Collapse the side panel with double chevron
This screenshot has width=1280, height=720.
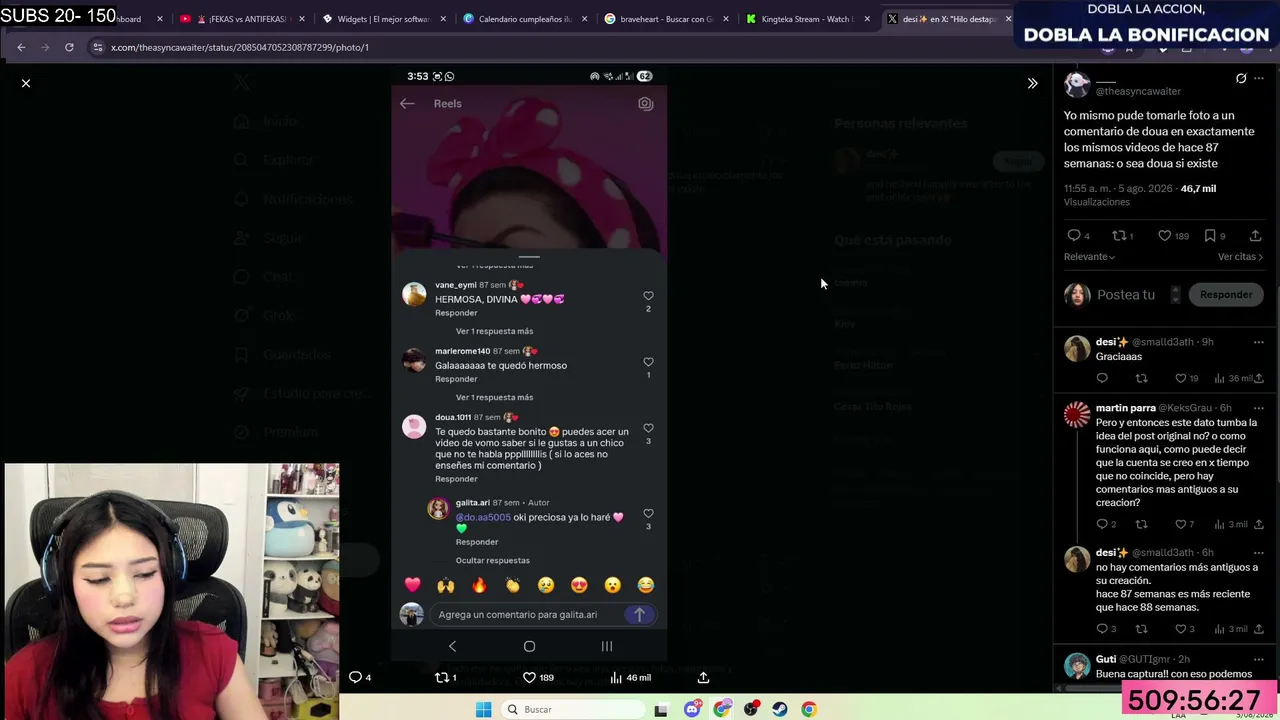tap(1032, 83)
